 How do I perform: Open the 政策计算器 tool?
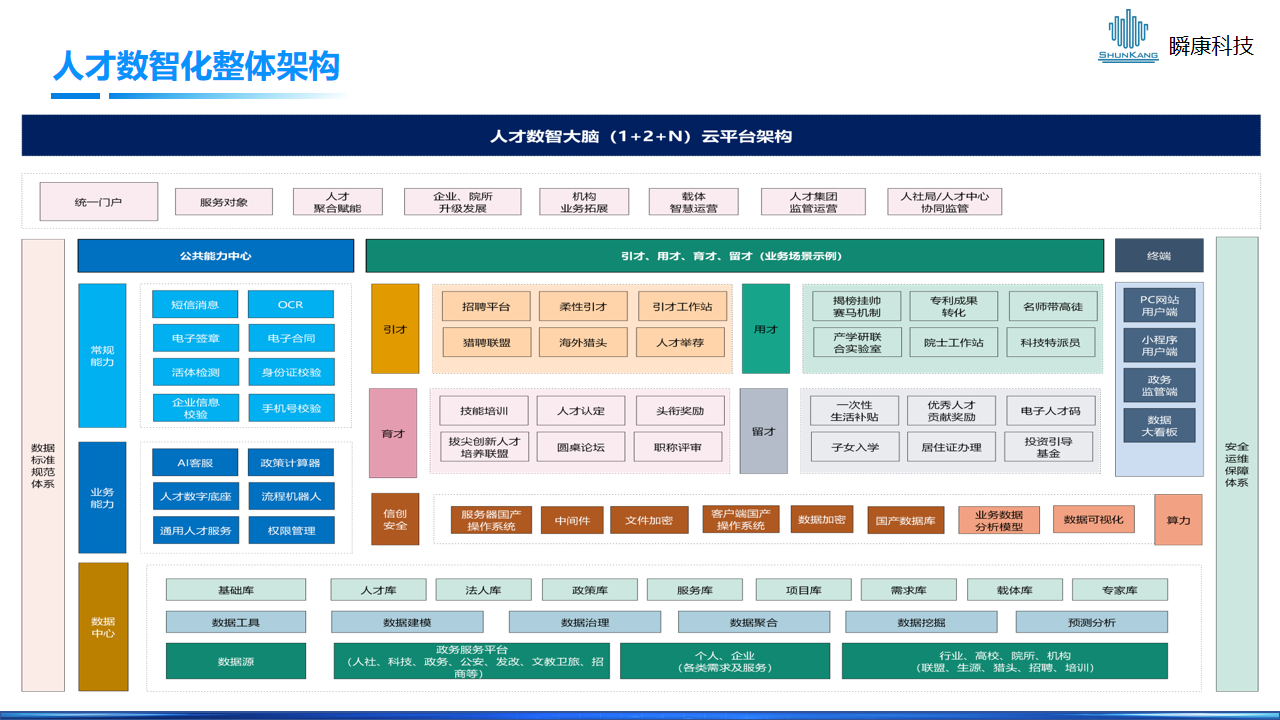[x=291, y=462]
